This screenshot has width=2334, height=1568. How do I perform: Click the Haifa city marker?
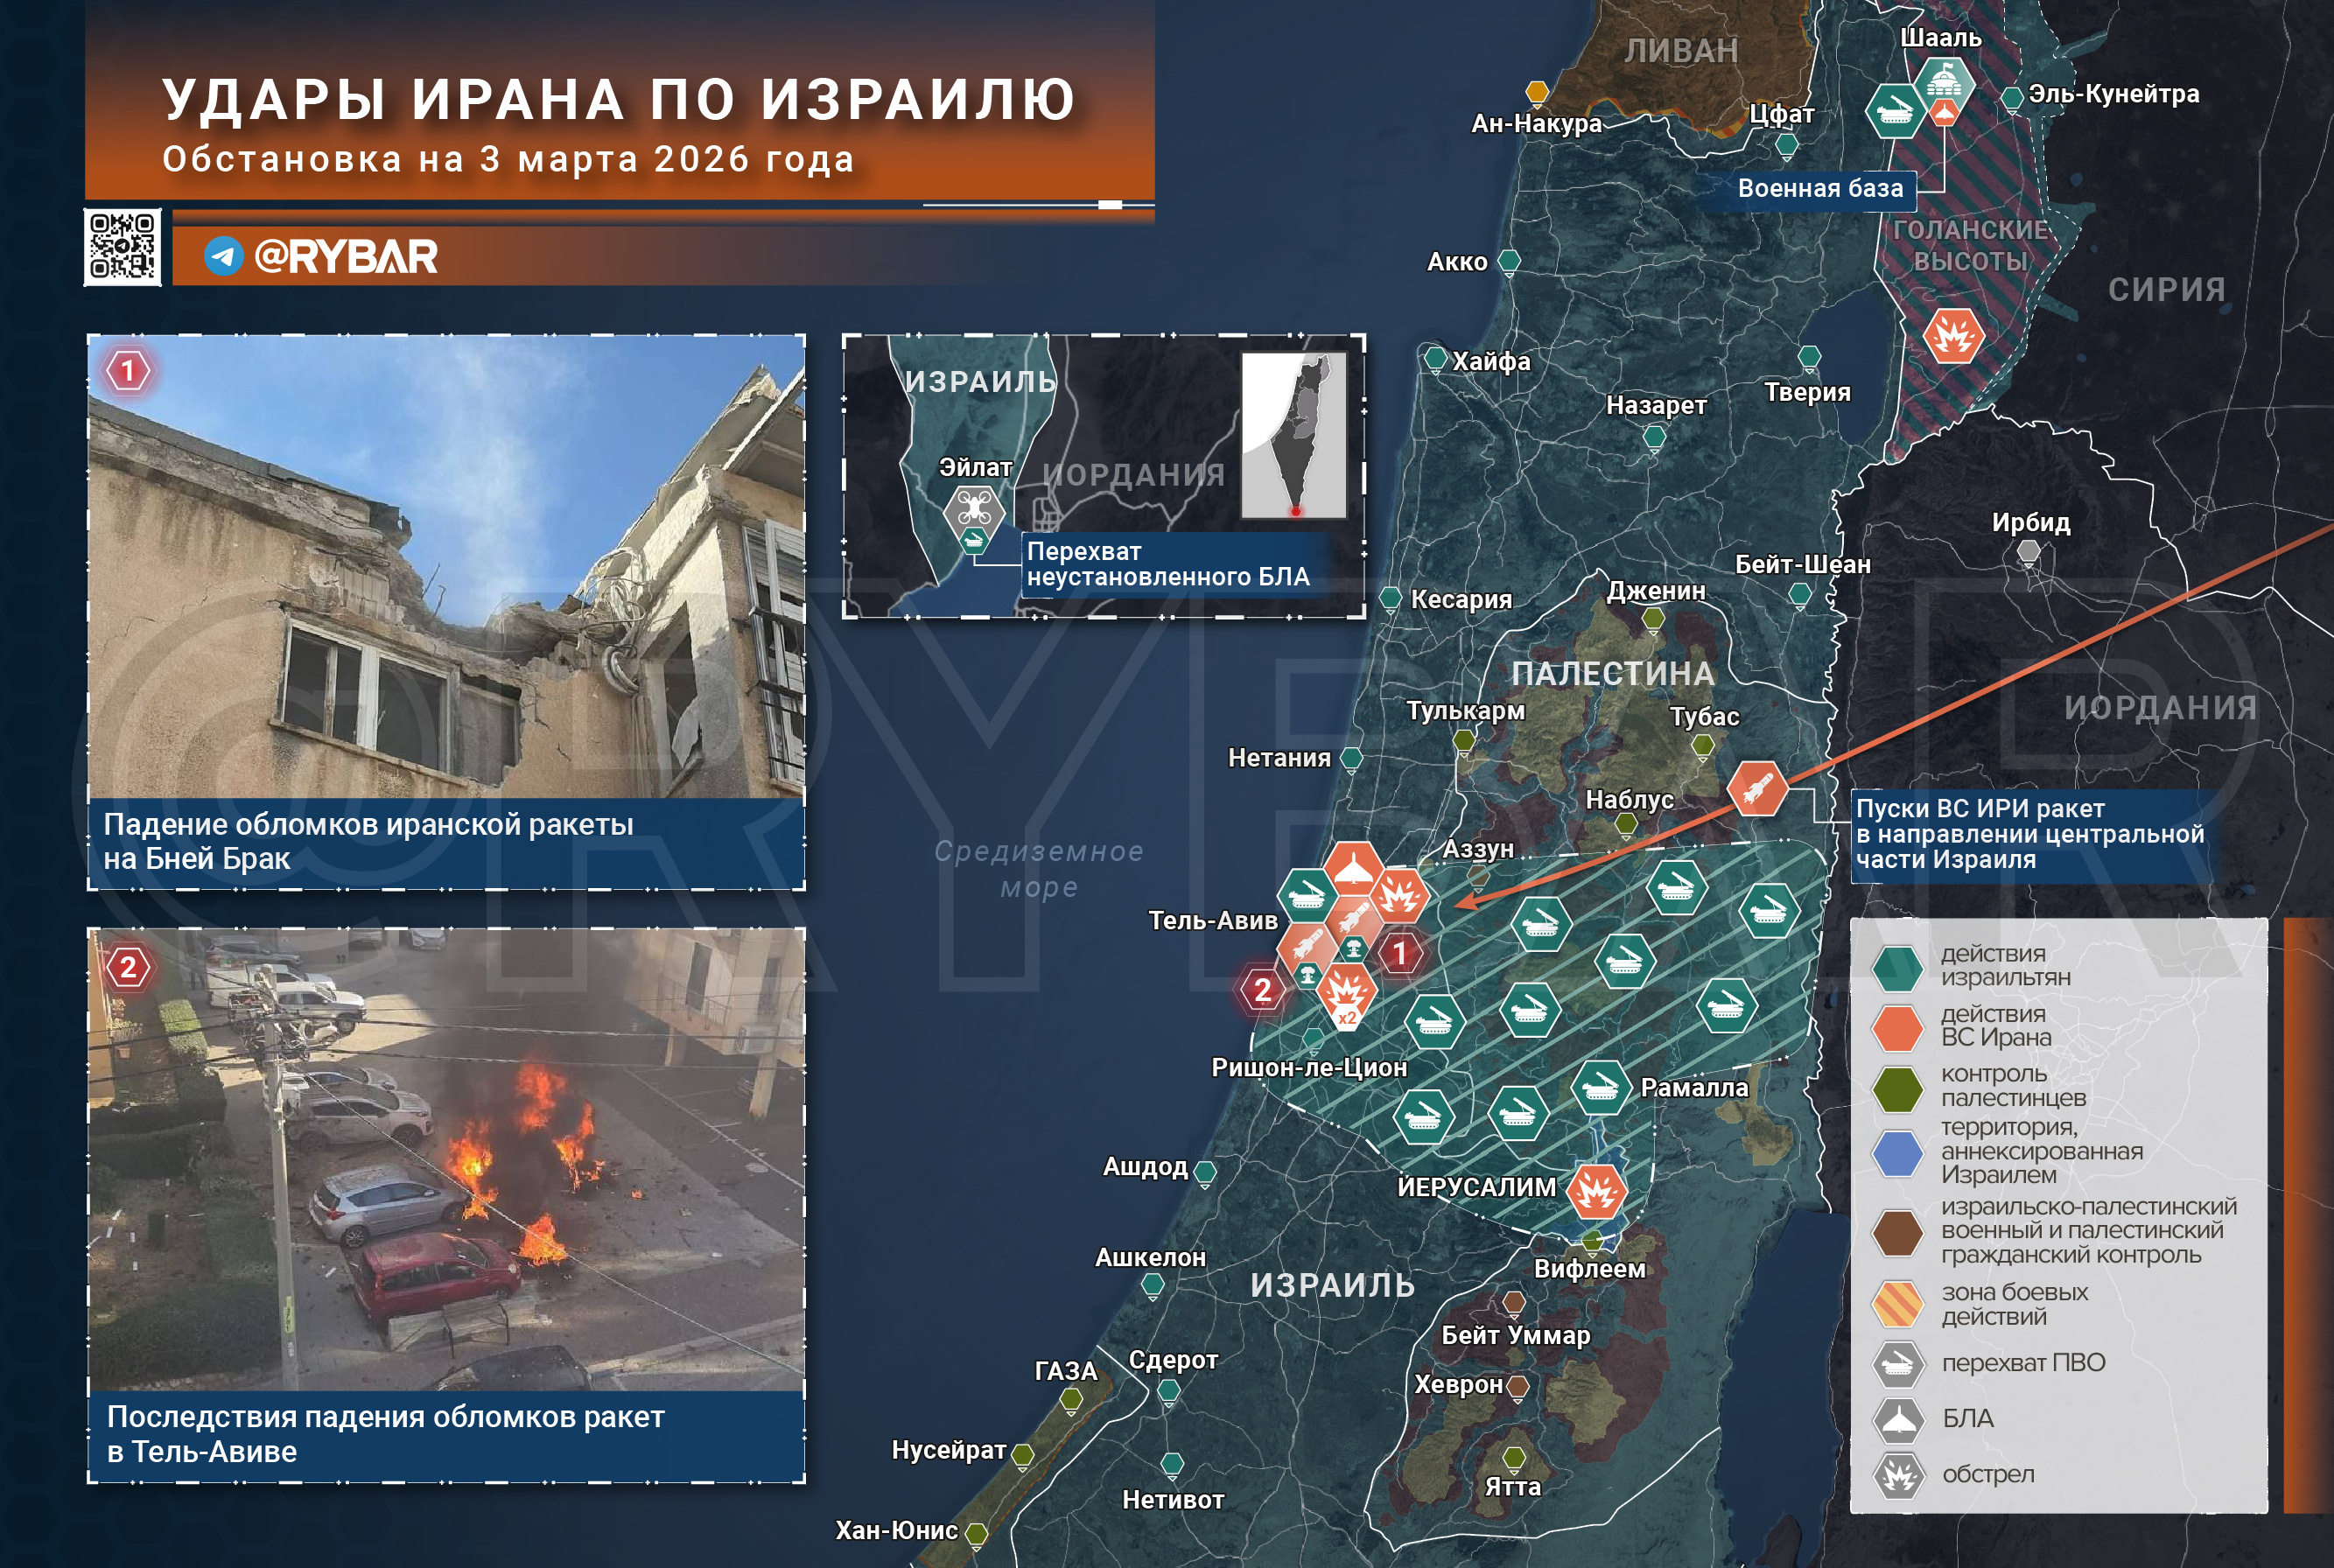coord(1435,358)
